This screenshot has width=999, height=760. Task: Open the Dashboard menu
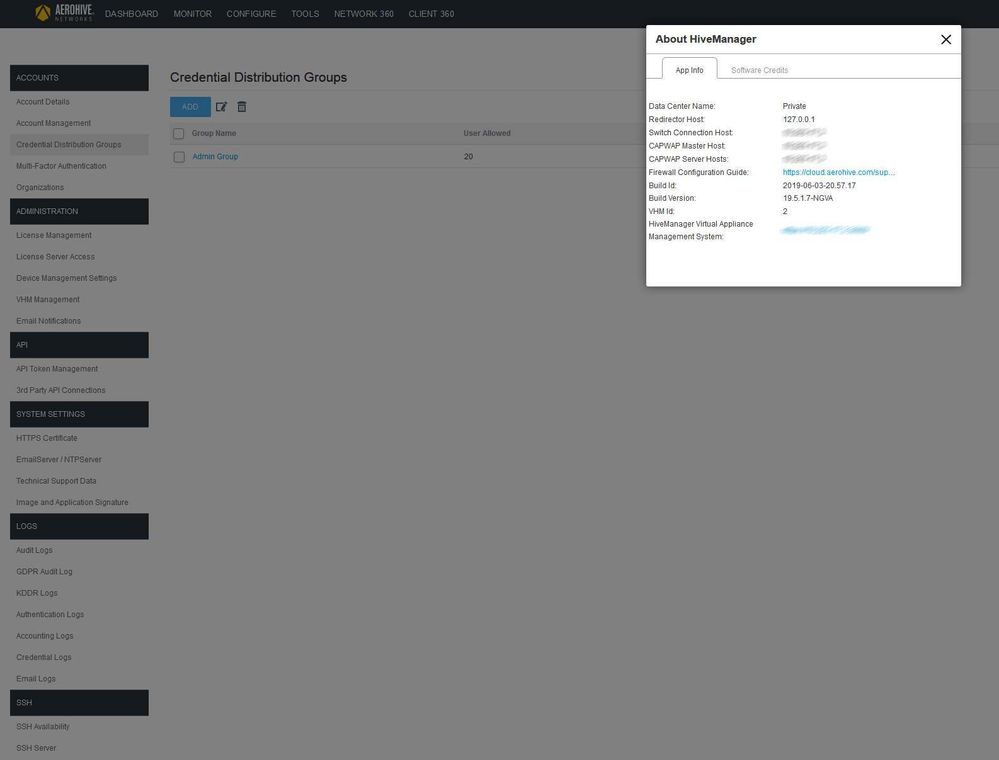point(131,14)
